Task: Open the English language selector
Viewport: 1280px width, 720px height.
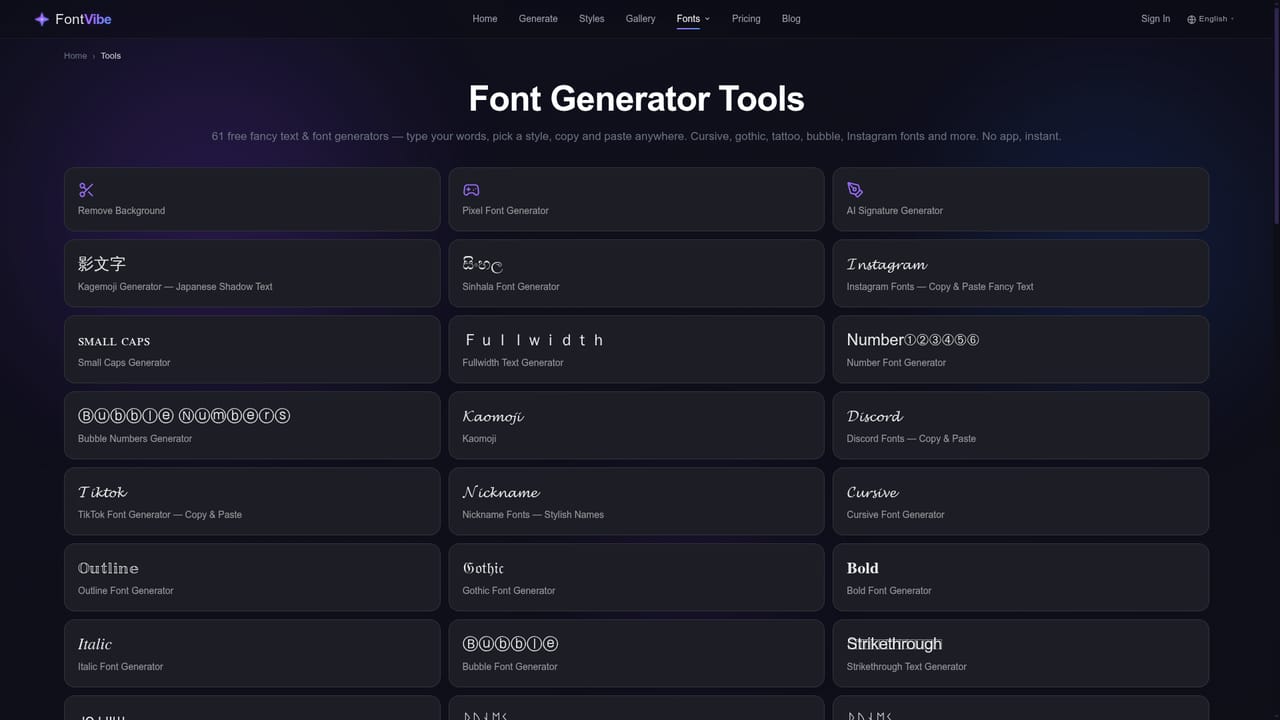Action: coord(1211,19)
